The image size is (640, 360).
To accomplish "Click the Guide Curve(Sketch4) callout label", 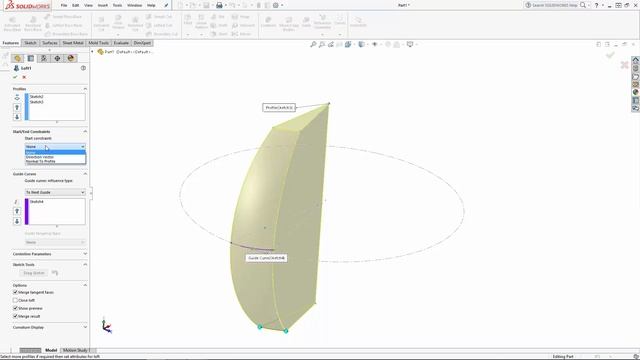I will click(266, 258).
